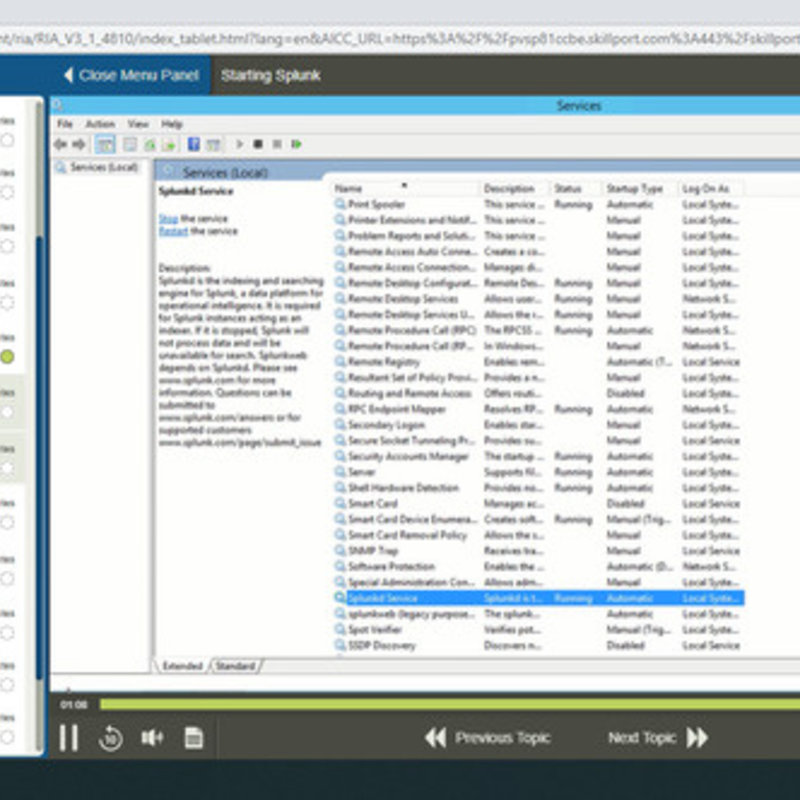Select Routing and Remote Access service

(539, 393)
